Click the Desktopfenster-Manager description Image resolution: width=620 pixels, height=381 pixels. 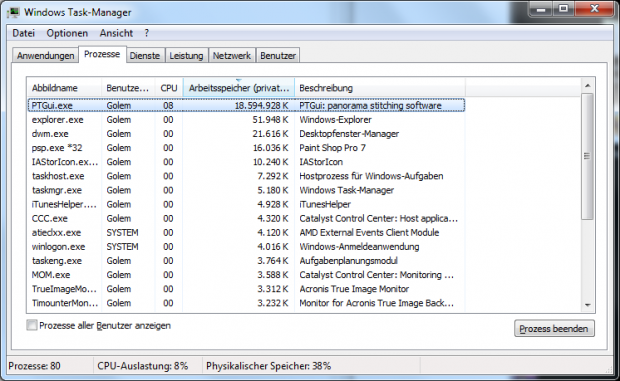point(349,134)
